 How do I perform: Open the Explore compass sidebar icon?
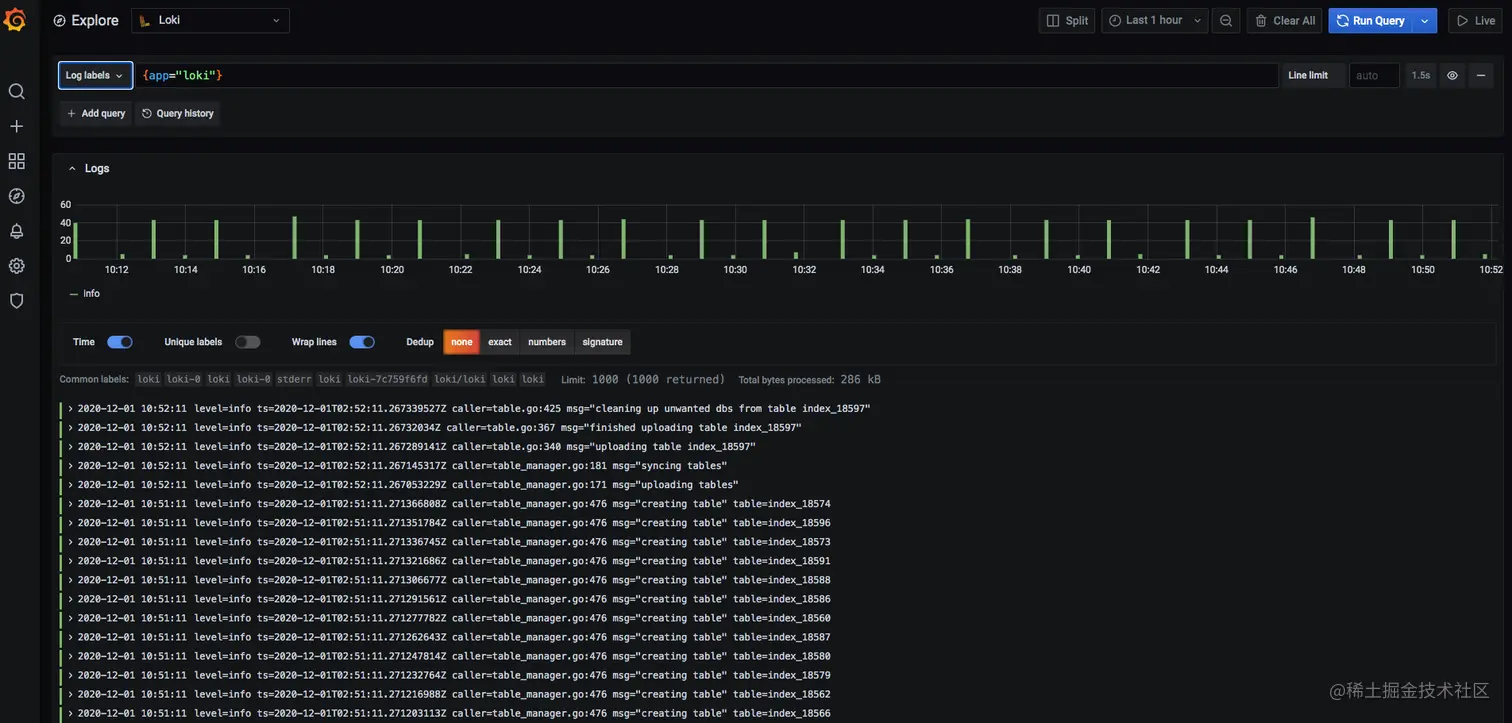(16, 196)
